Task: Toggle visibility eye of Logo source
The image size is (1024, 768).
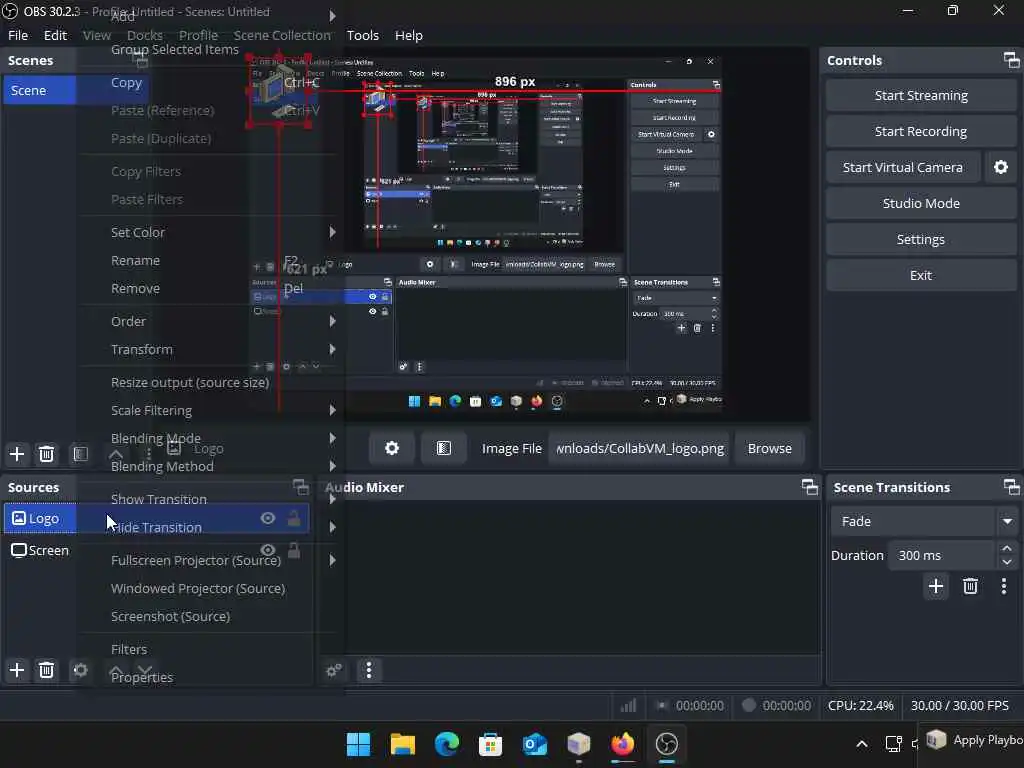Action: click(x=268, y=518)
